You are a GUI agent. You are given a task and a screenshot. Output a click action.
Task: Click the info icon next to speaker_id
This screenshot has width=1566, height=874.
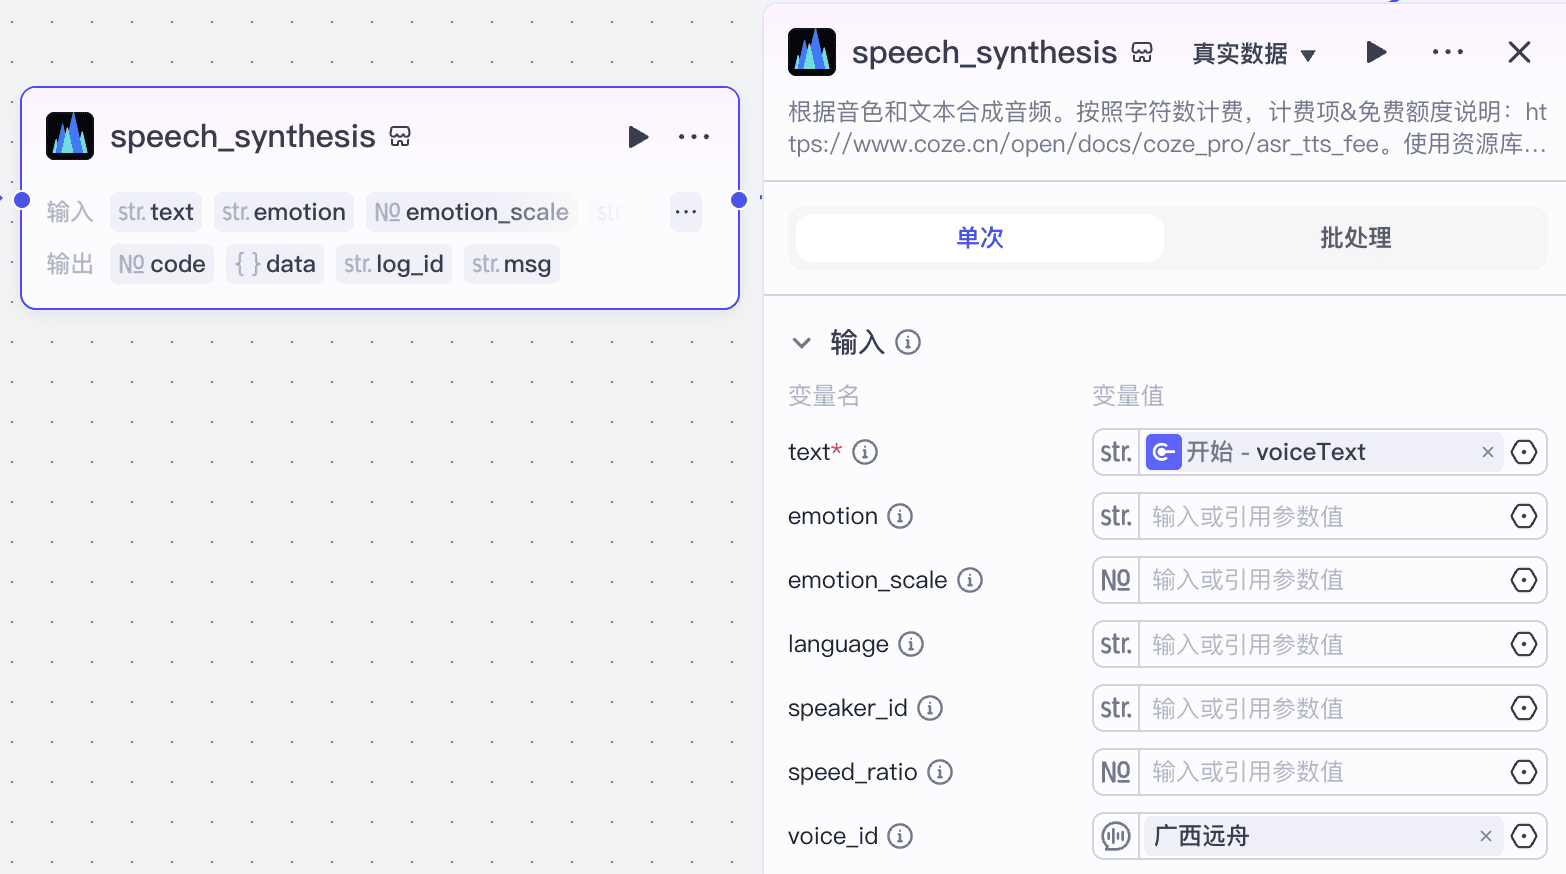(x=929, y=708)
